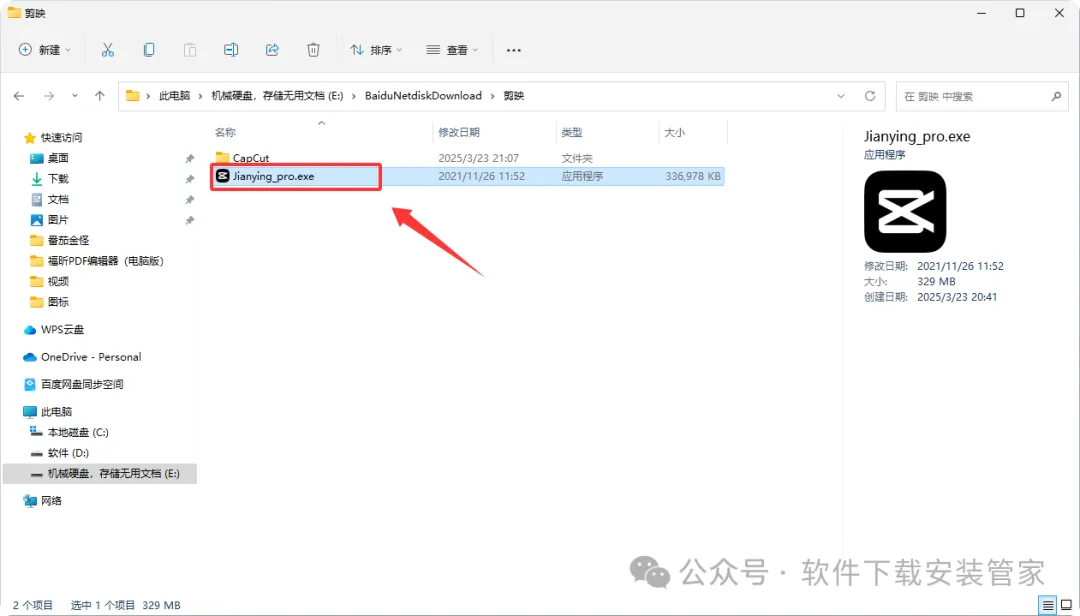Open 文档 in the sidebar

point(58,199)
